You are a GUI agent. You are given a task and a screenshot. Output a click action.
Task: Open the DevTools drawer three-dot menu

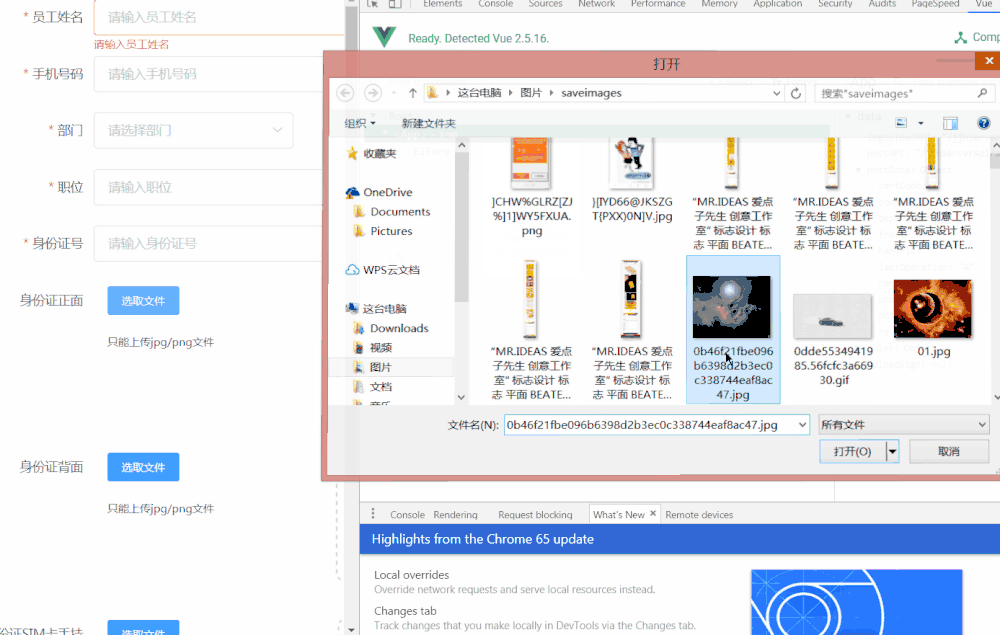[x=373, y=514]
